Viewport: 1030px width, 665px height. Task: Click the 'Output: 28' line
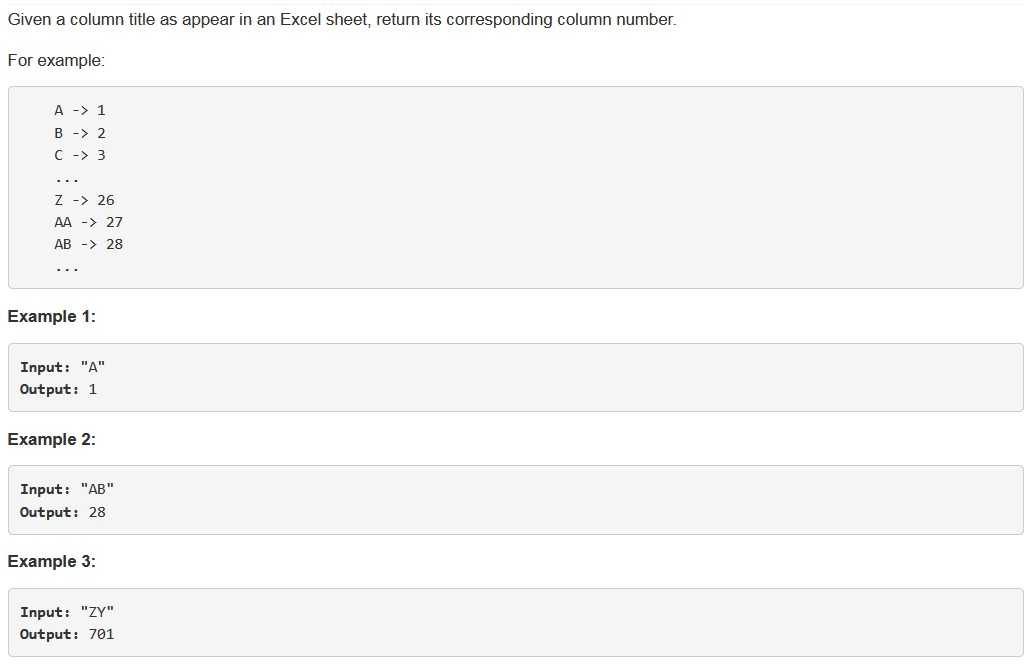point(62,513)
